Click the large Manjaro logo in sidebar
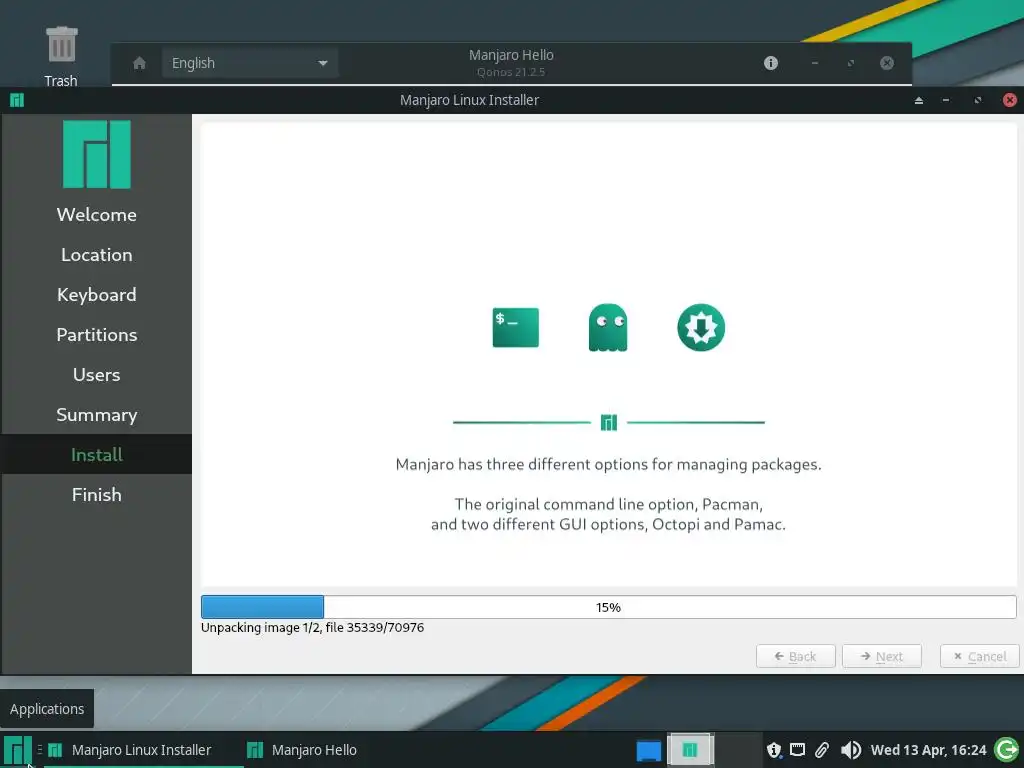The height and width of the screenshot is (768, 1024). (x=97, y=154)
